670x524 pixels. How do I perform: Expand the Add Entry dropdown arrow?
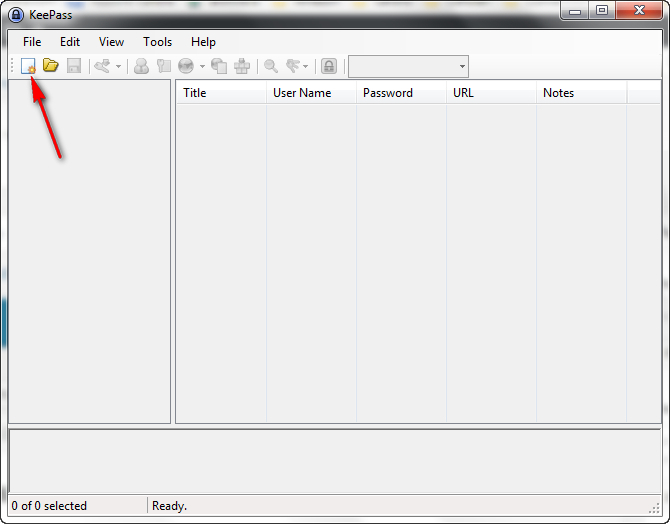[x=118, y=66]
